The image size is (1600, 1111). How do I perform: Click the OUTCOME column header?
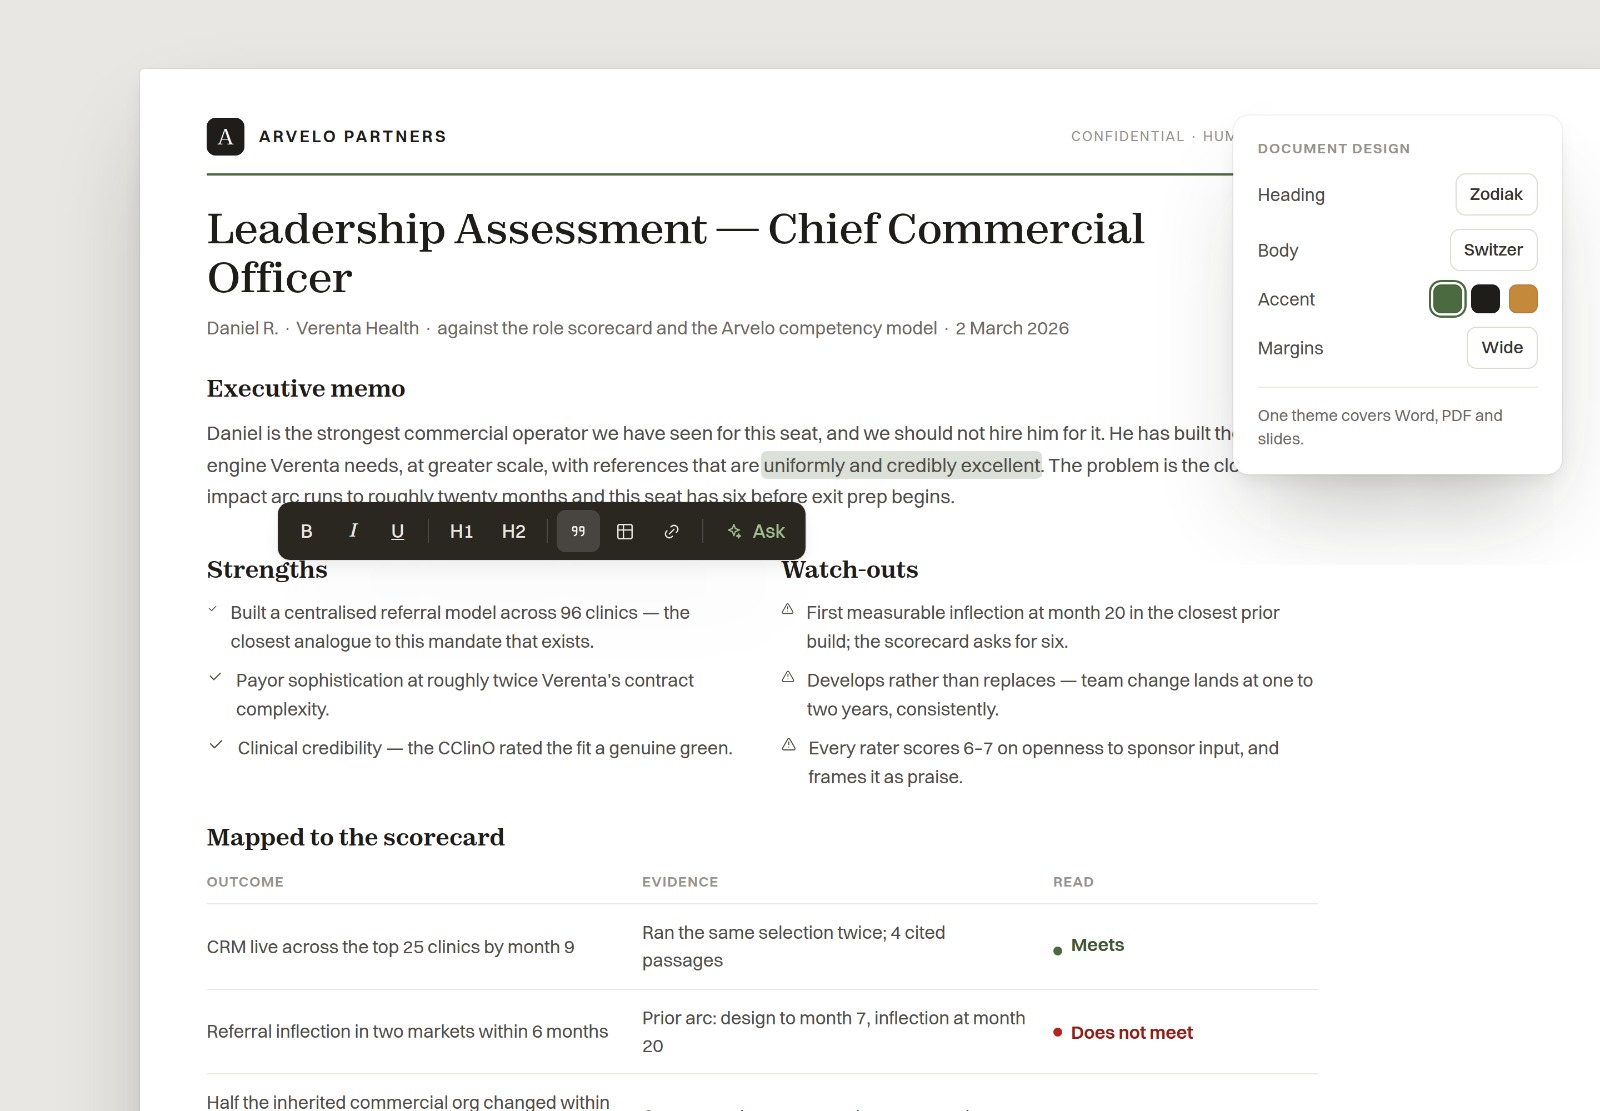pyautogui.click(x=245, y=882)
